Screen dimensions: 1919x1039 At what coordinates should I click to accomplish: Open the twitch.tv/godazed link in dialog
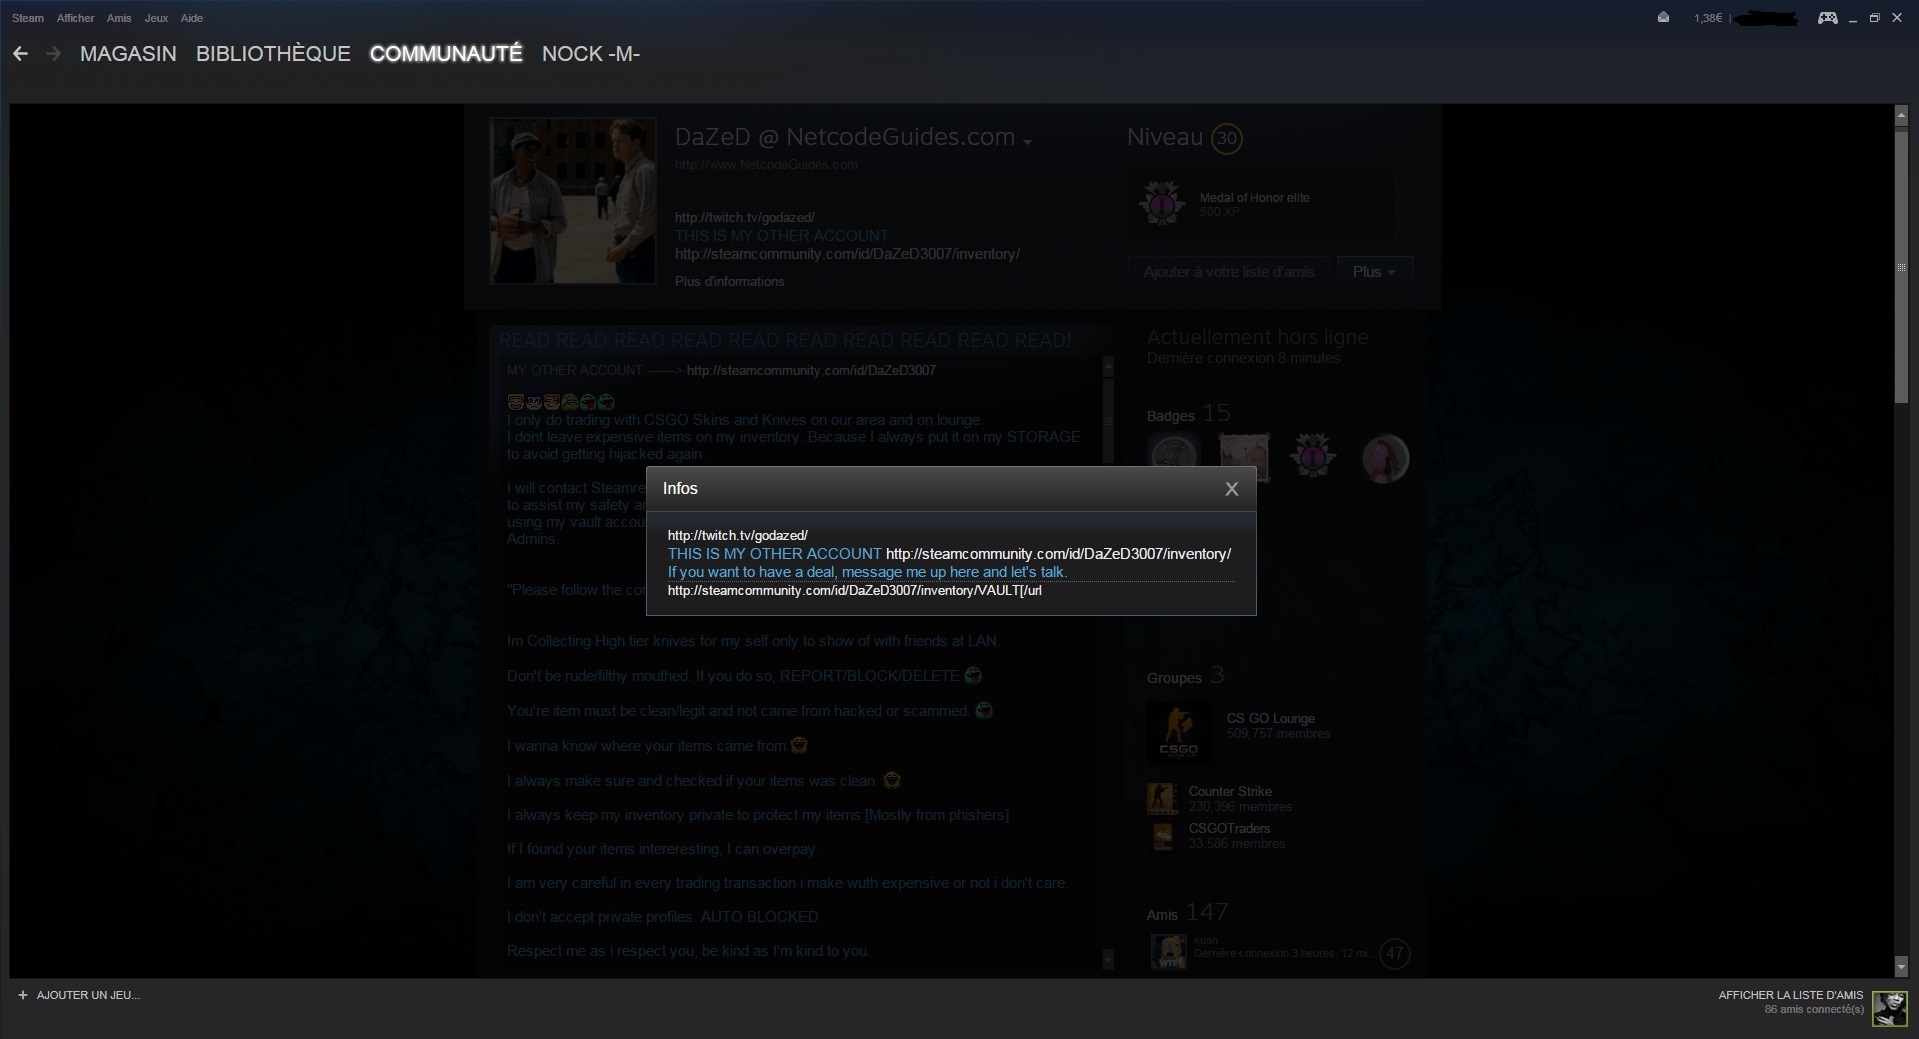tap(737, 535)
